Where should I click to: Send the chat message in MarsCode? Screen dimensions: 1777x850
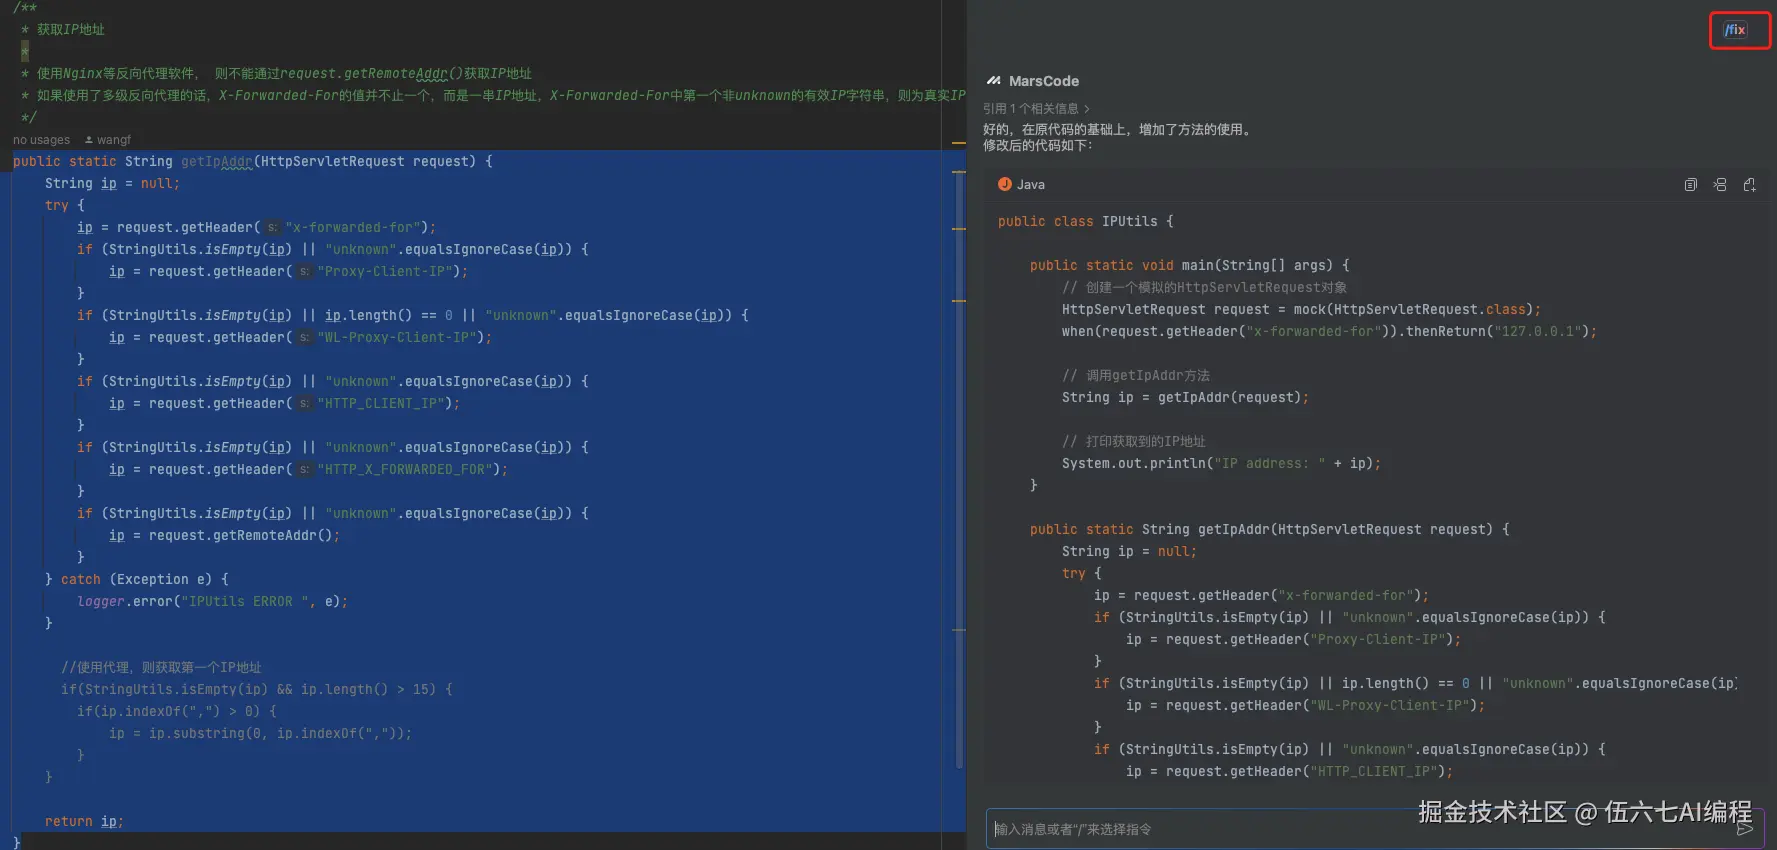(1745, 829)
